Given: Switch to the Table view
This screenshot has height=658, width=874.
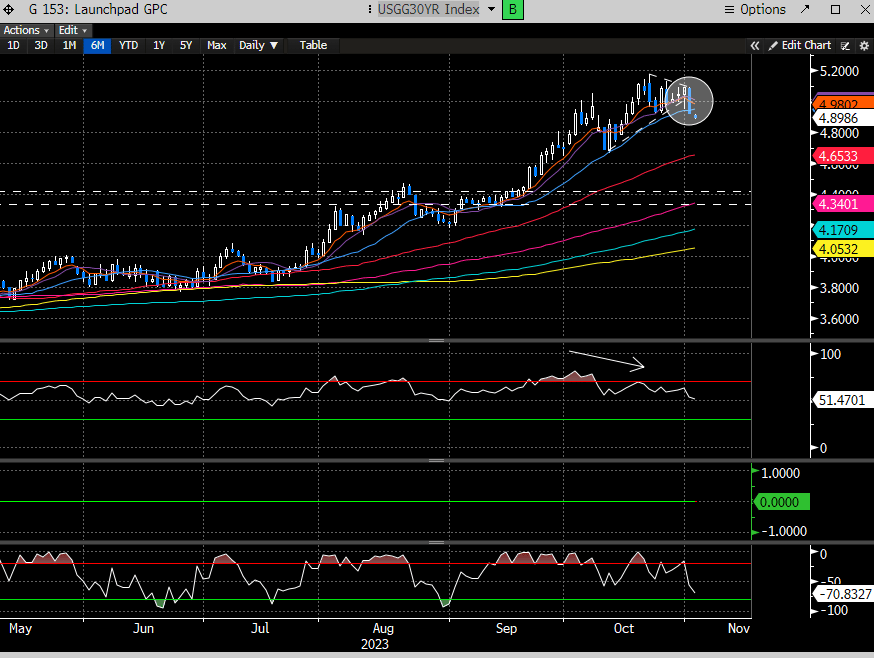Looking at the screenshot, I should tap(313, 45).
